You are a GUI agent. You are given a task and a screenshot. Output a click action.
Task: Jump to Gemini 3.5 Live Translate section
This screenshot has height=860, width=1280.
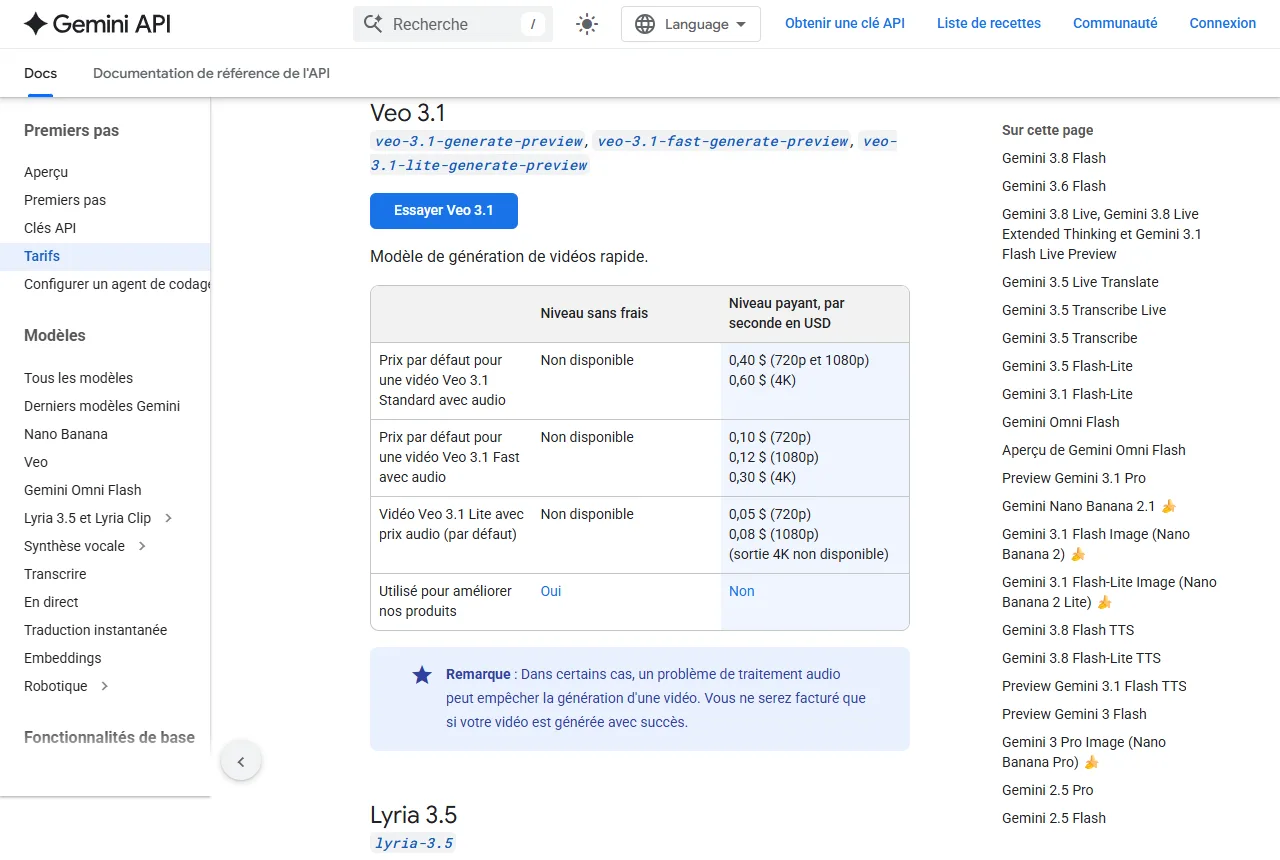(x=1080, y=282)
